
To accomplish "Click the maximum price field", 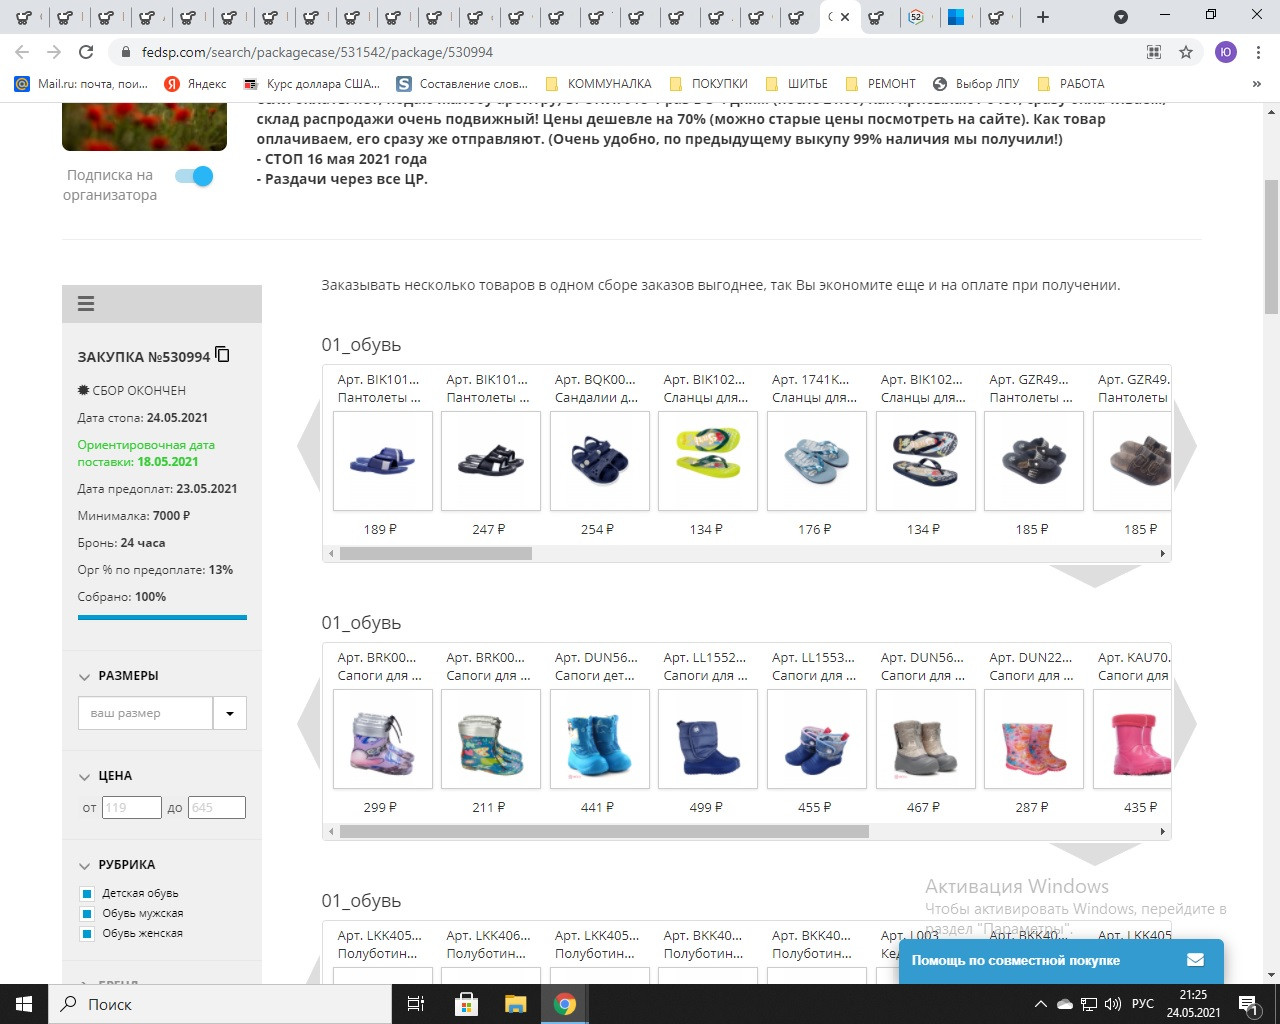I will pyautogui.click(x=216, y=807).
